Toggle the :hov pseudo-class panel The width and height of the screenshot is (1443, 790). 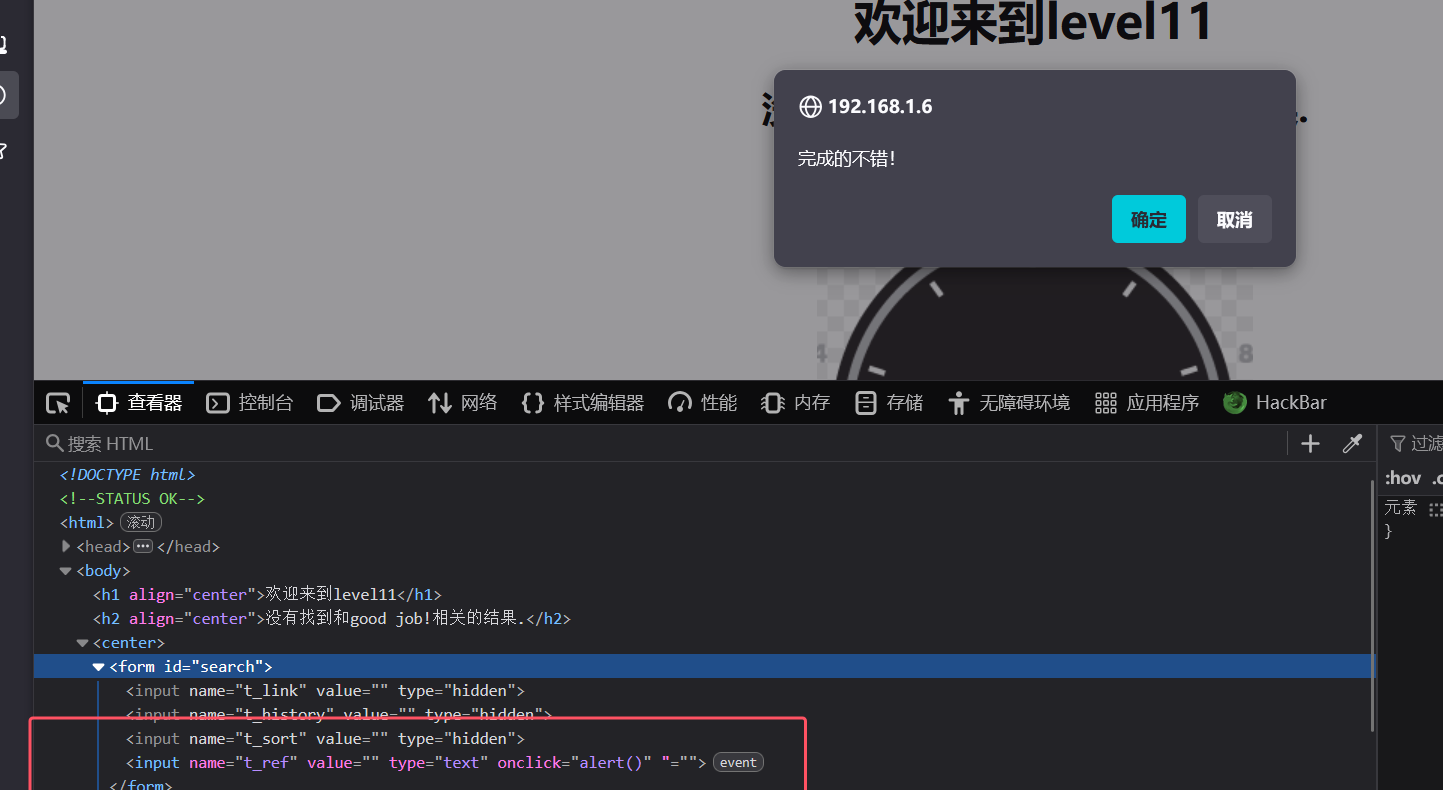(1402, 478)
